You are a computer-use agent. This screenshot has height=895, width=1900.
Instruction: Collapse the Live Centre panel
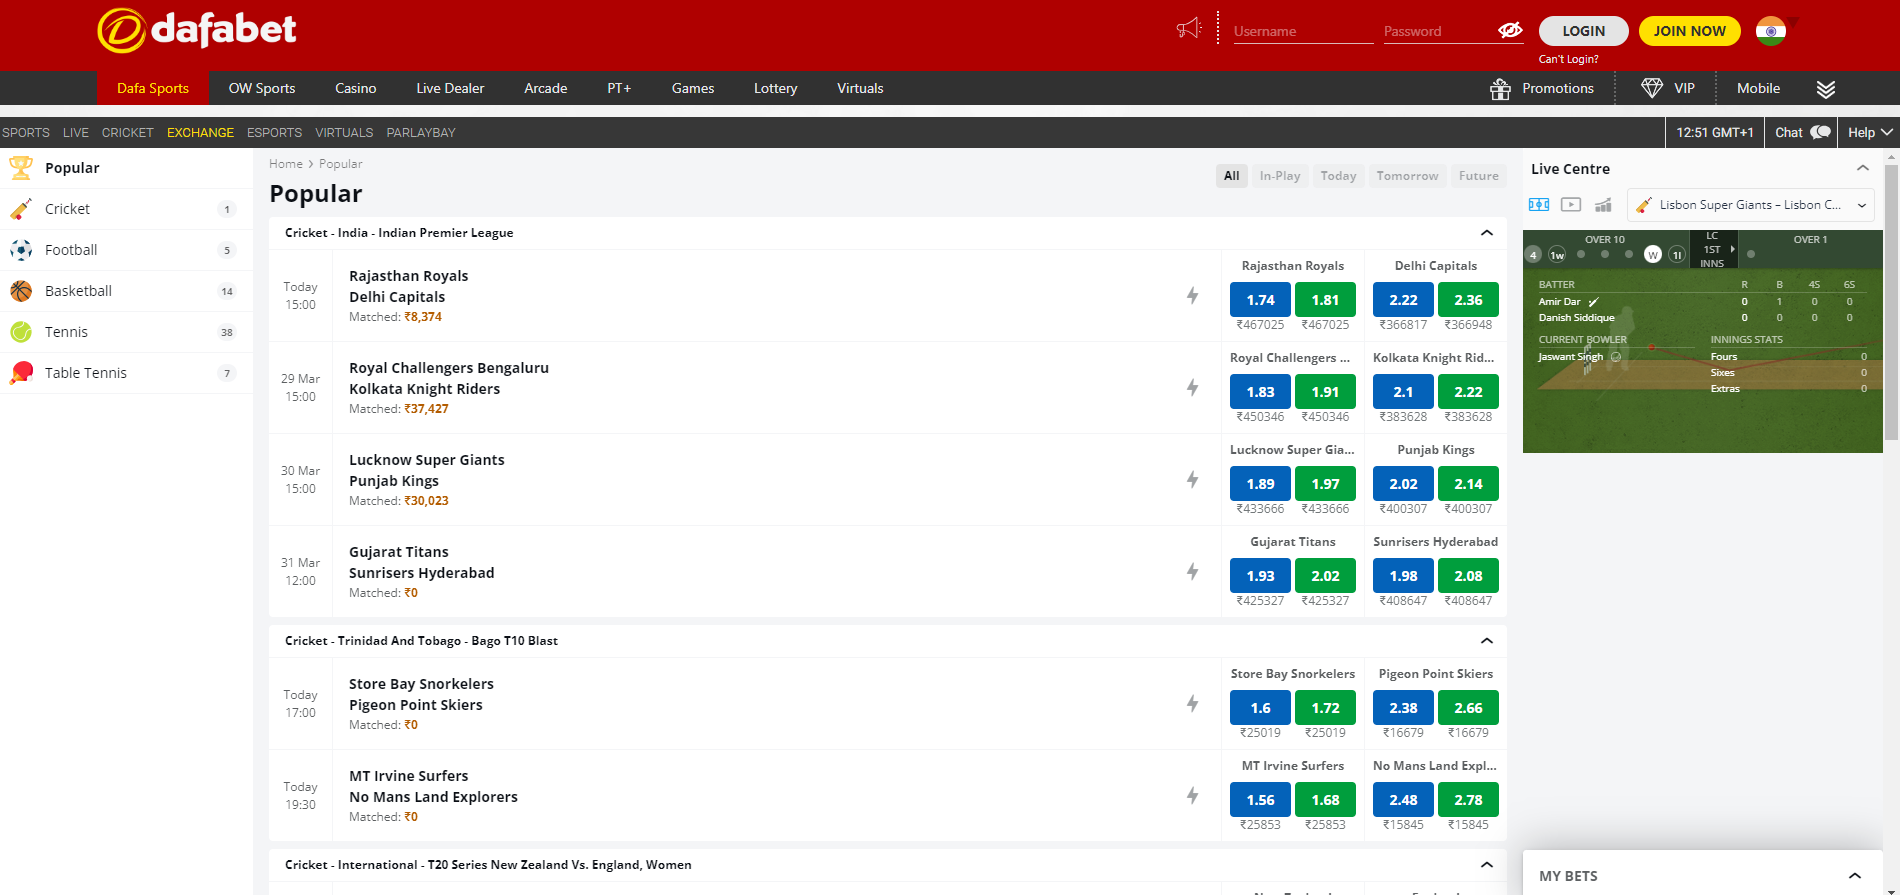click(1862, 168)
